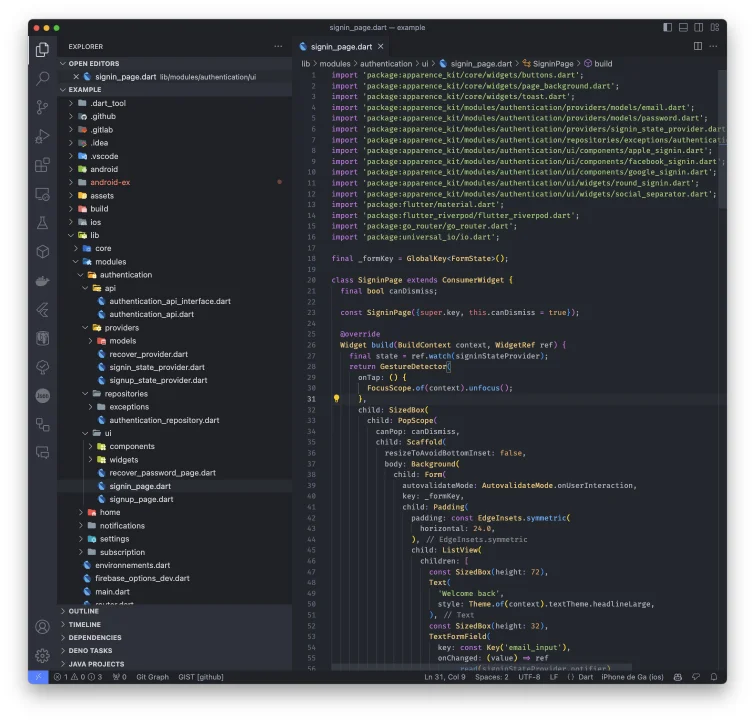755x721 pixels.
Task: Click the lightbulb code action on line 31
Action: click(x=337, y=398)
